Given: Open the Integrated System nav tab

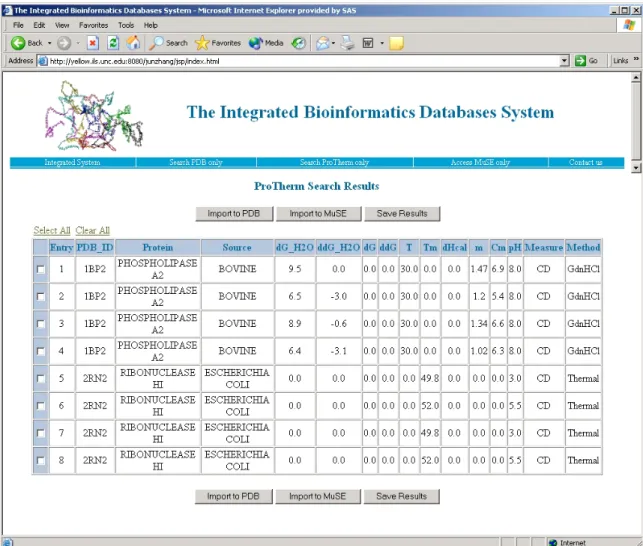Looking at the screenshot, I should [x=72, y=162].
